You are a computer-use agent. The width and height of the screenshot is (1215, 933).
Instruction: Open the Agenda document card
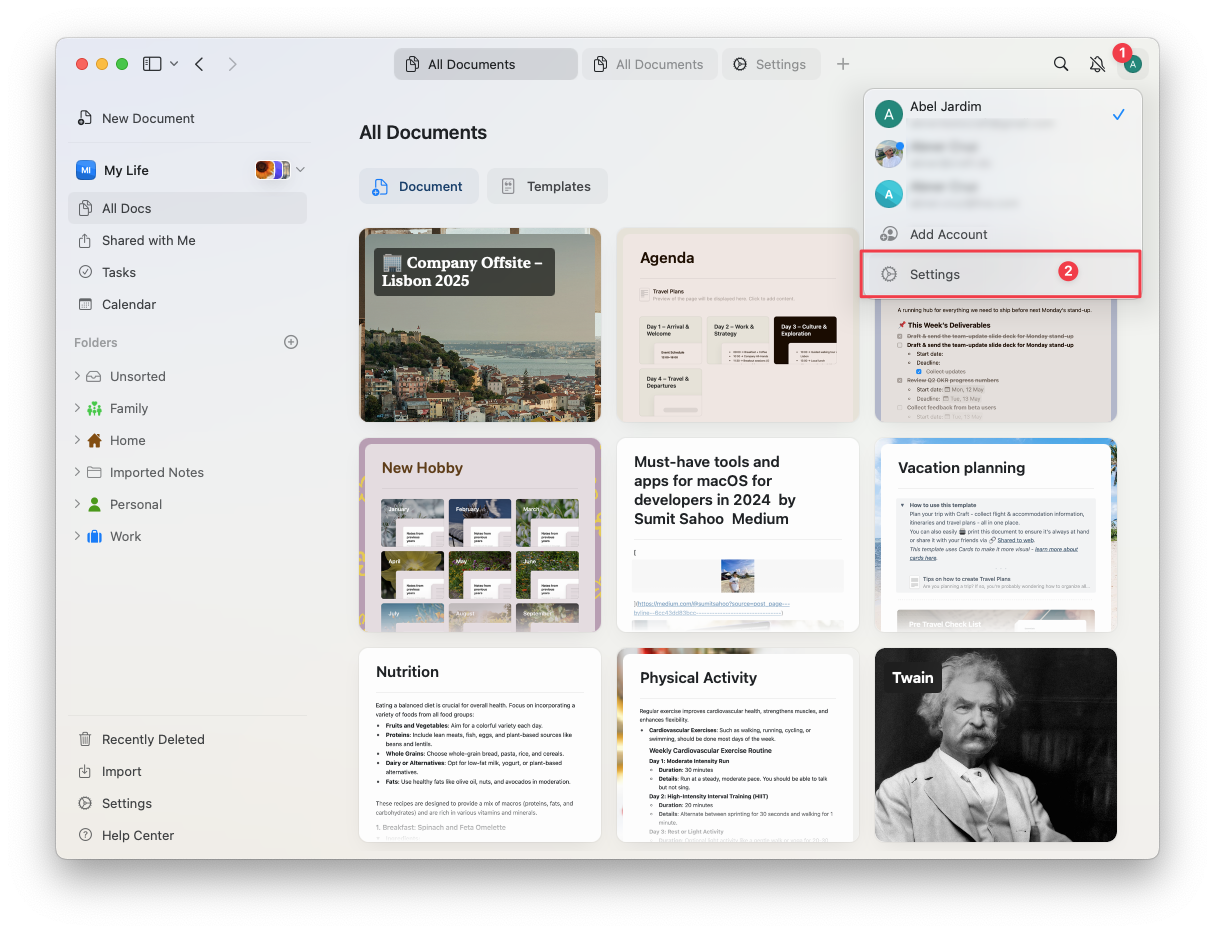738,325
